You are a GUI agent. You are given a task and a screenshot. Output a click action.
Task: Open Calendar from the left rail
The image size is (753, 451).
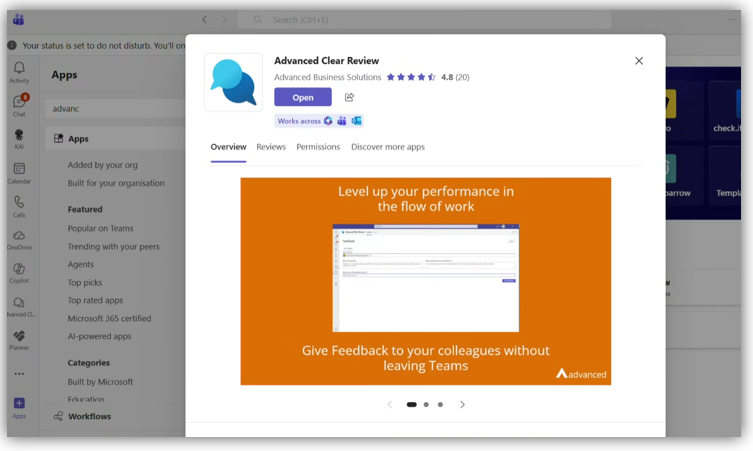point(19,173)
